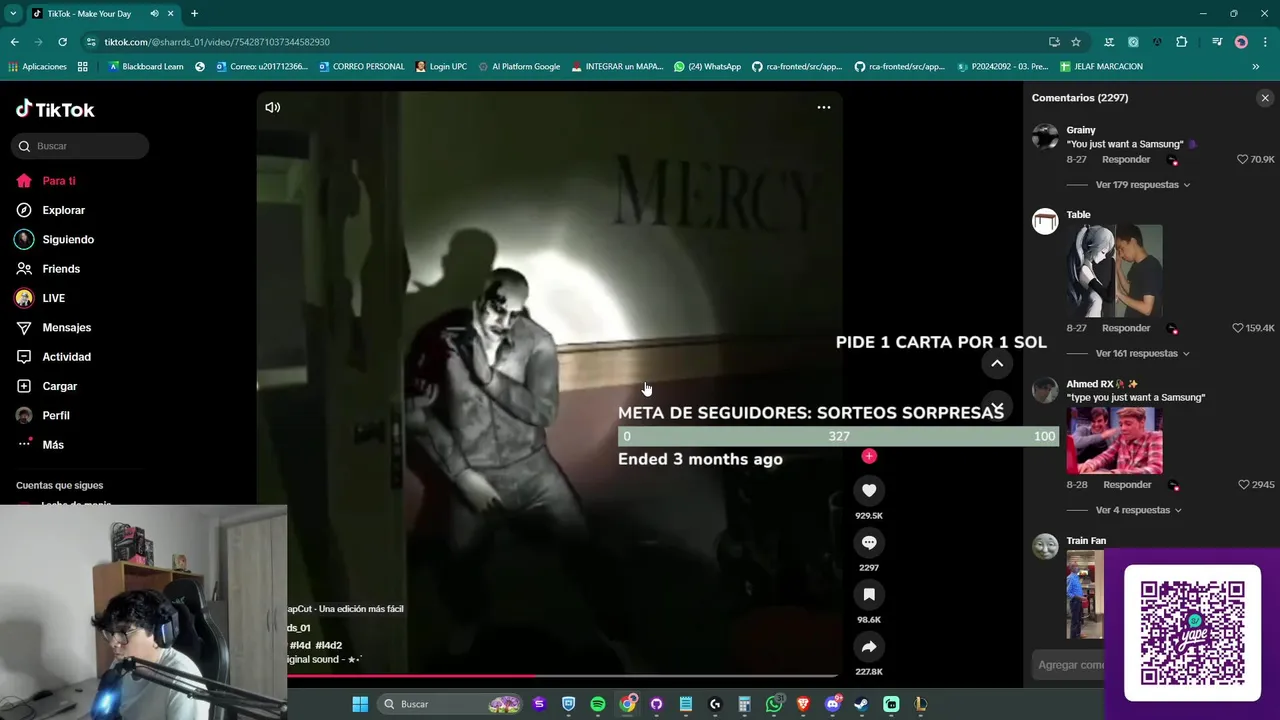Image resolution: width=1280 pixels, height=720 pixels.
Task: Open a new browser tab
Action: (194, 14)
